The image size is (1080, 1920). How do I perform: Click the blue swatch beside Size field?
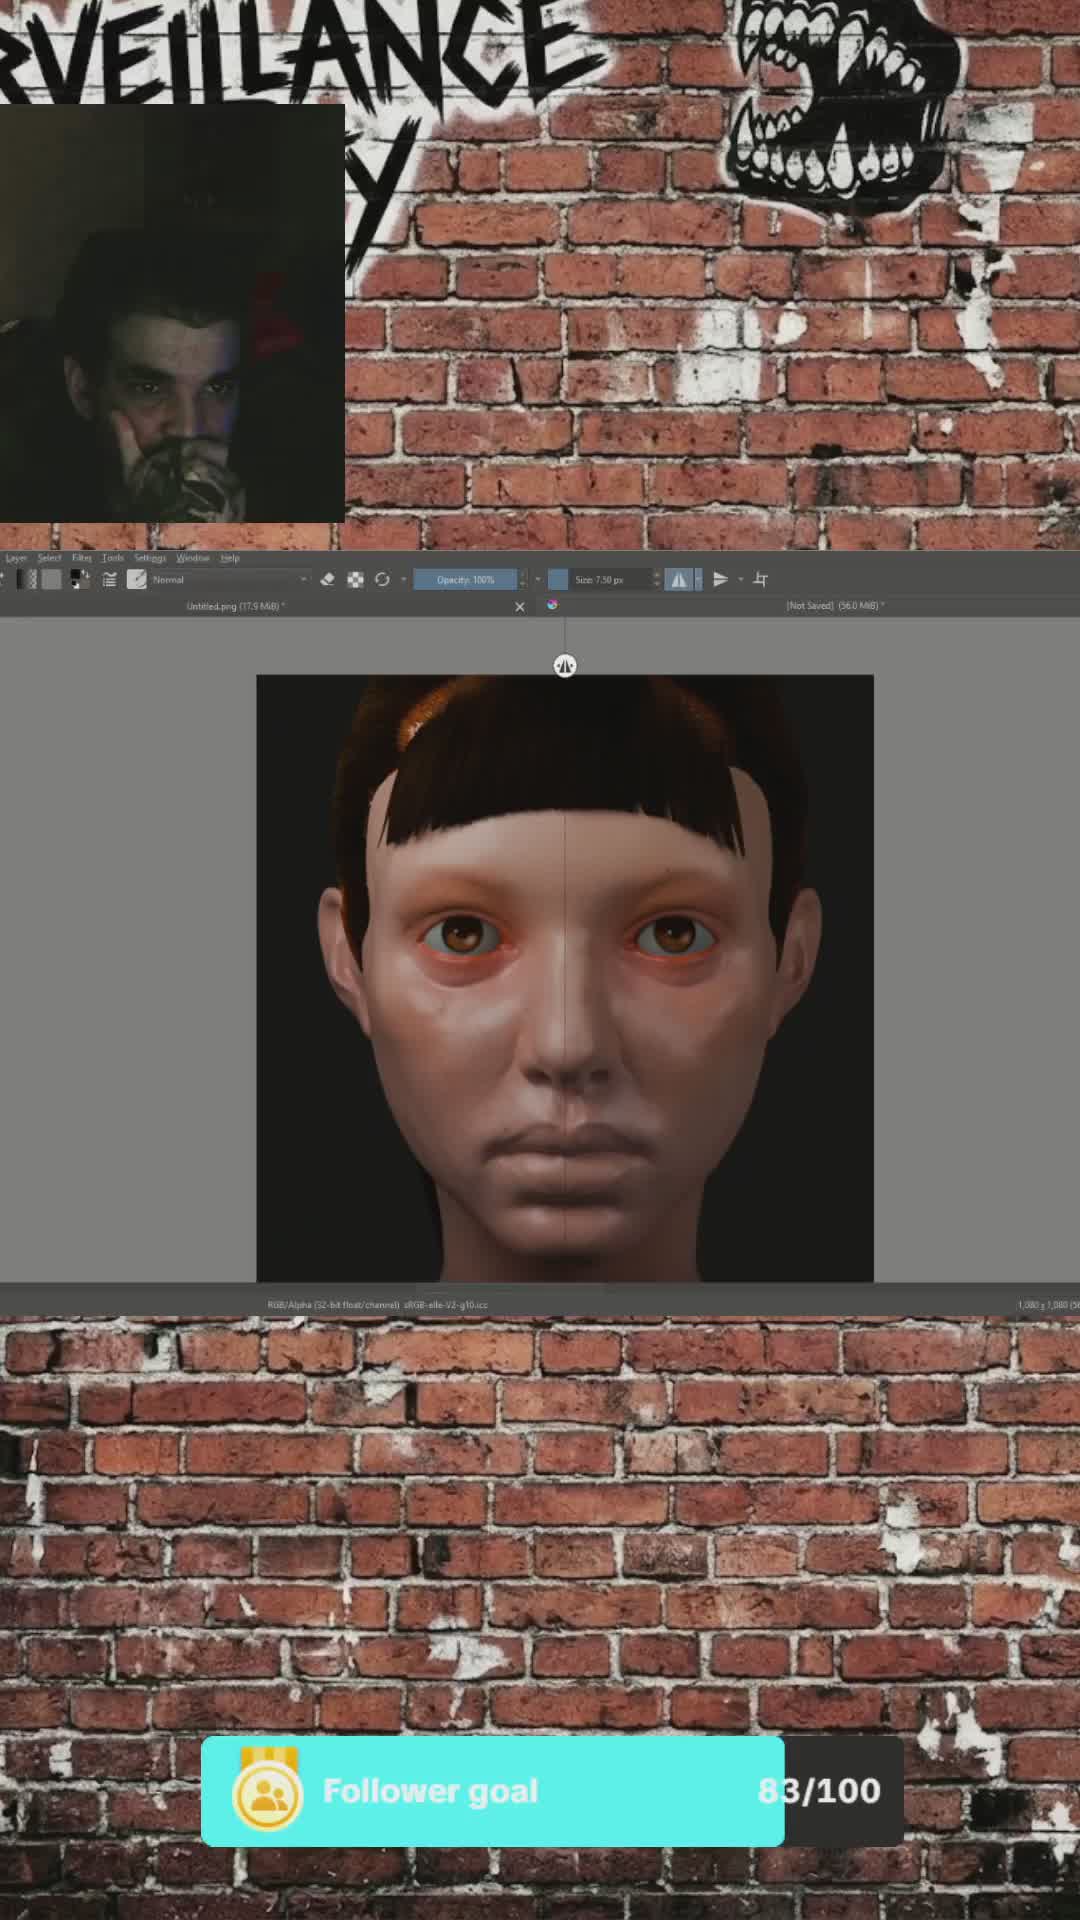pyautogui.click(x=558, y=579)
